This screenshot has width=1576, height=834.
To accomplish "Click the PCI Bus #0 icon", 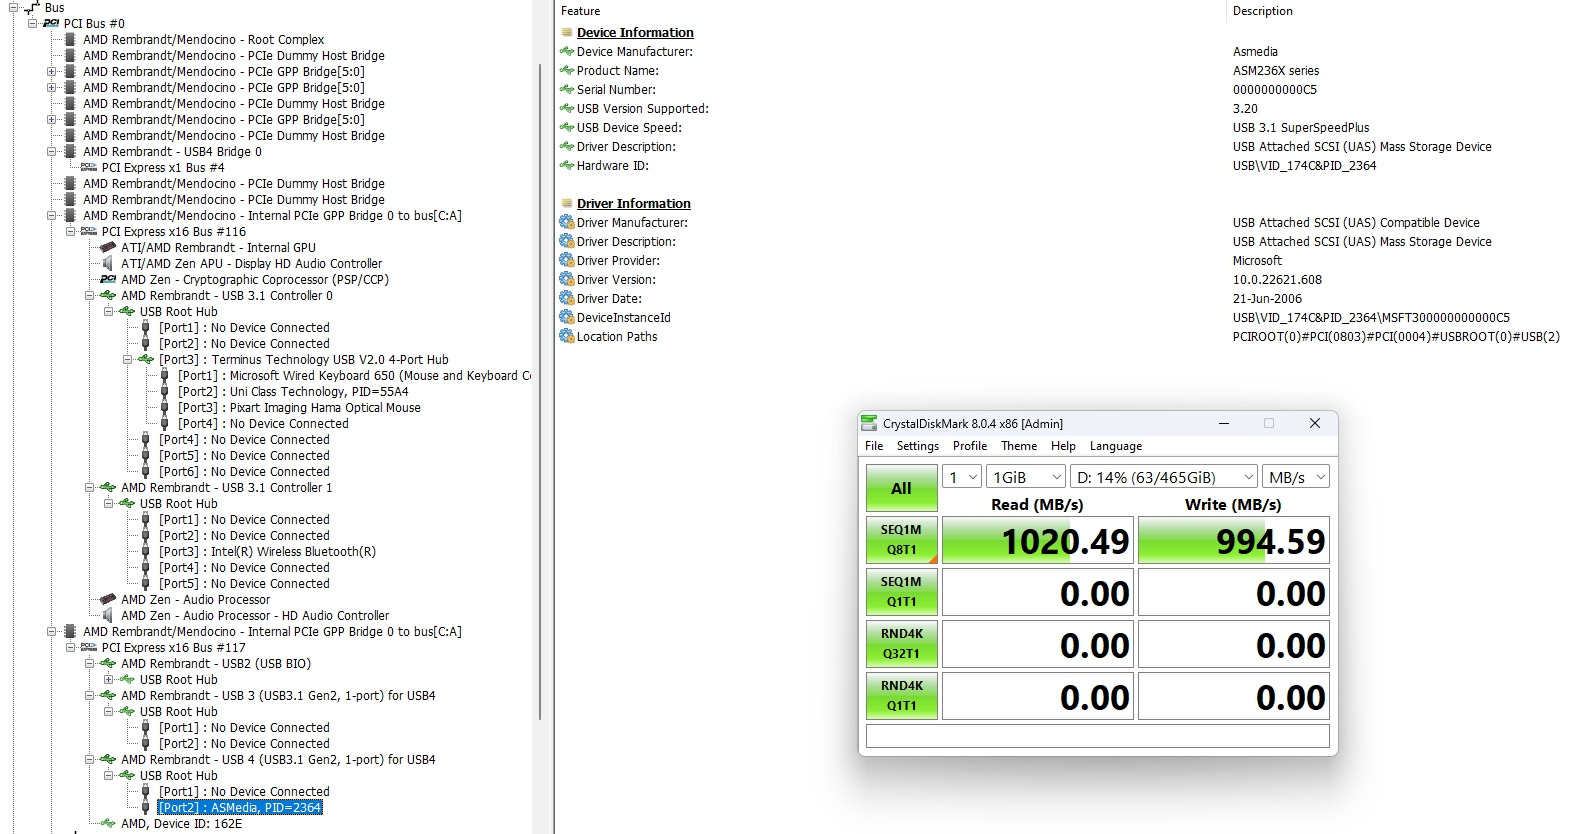I will 51,24.
